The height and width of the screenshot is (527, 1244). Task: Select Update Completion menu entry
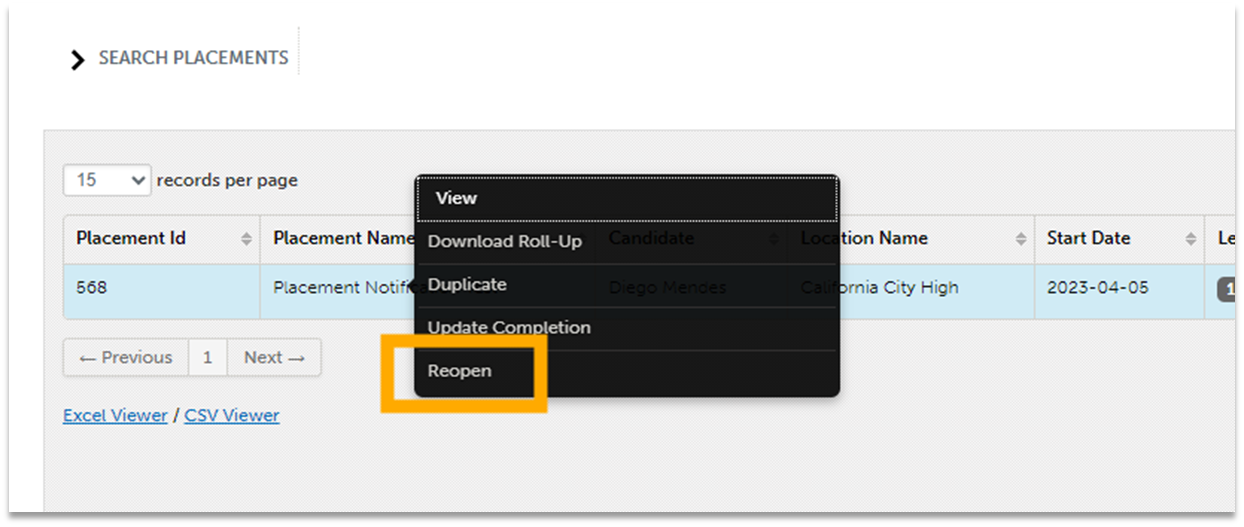click(627, 328)
